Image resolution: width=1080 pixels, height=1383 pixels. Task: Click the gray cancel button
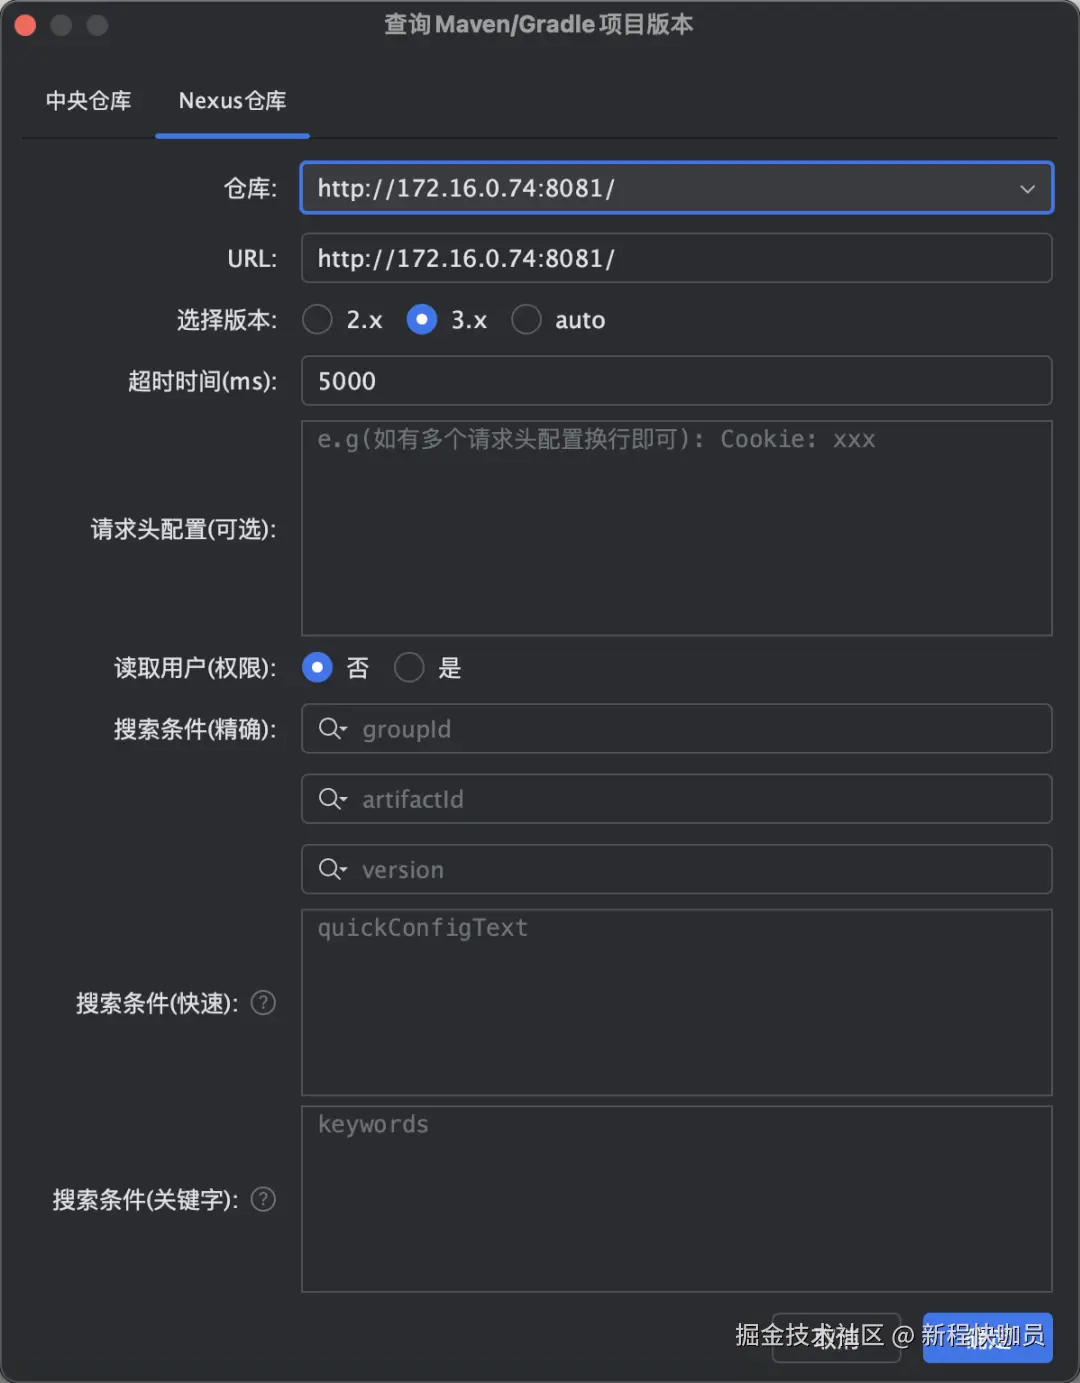click(x=836, y=1337)
